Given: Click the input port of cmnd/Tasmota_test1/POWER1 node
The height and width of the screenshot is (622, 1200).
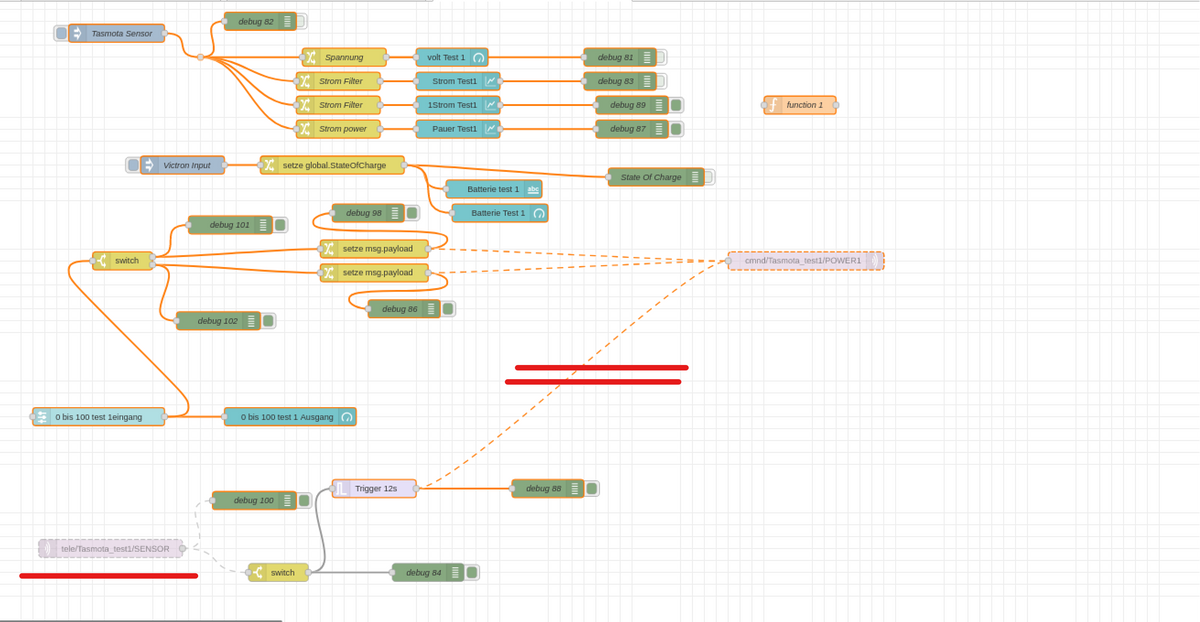Looking at the screenshot, I should point(727,261).
